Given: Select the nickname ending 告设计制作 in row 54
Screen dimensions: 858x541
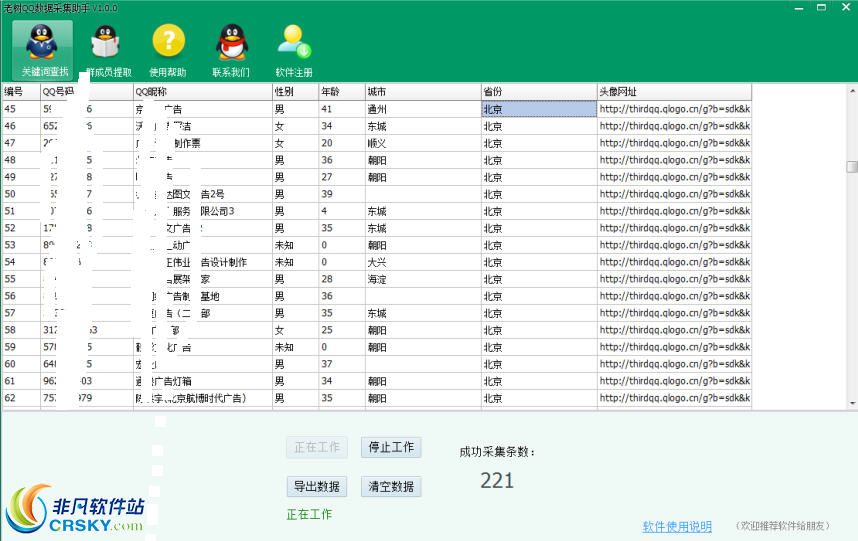Looking at the screenshot, I should tap(202, 262).
